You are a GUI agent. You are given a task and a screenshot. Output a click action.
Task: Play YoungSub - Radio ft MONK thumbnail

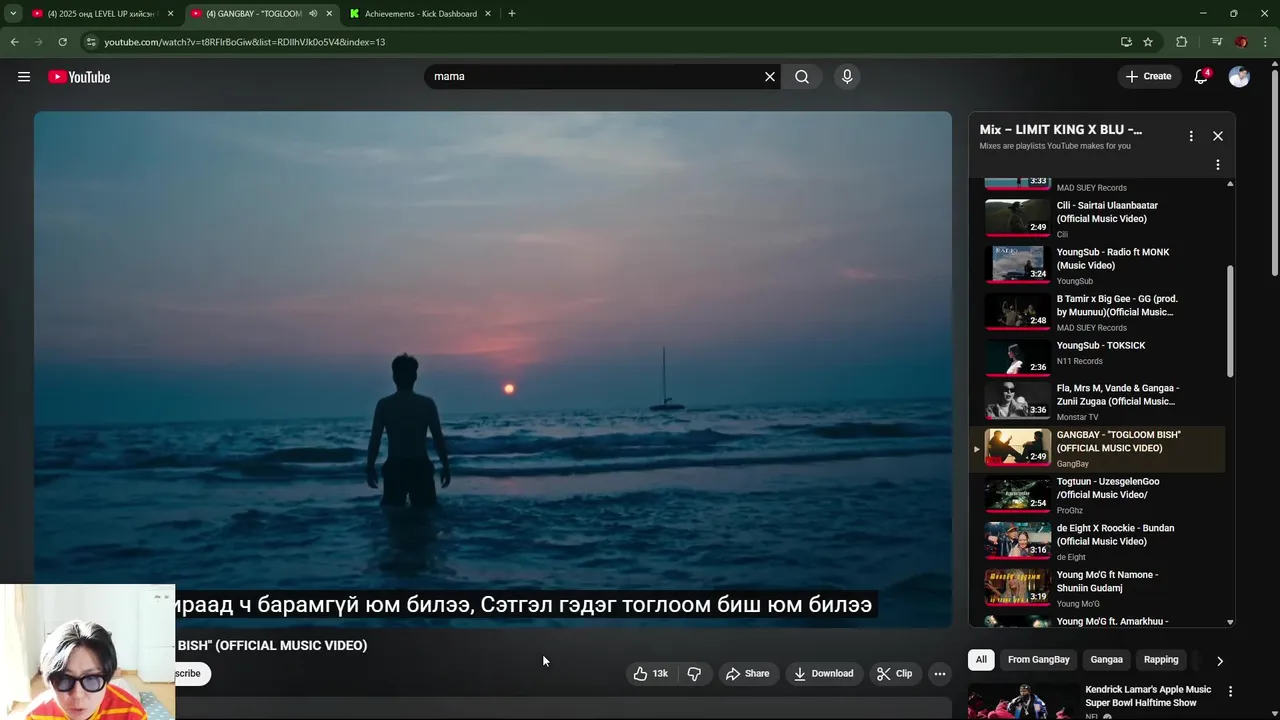pyautogui.click(x=1017, y=264)
